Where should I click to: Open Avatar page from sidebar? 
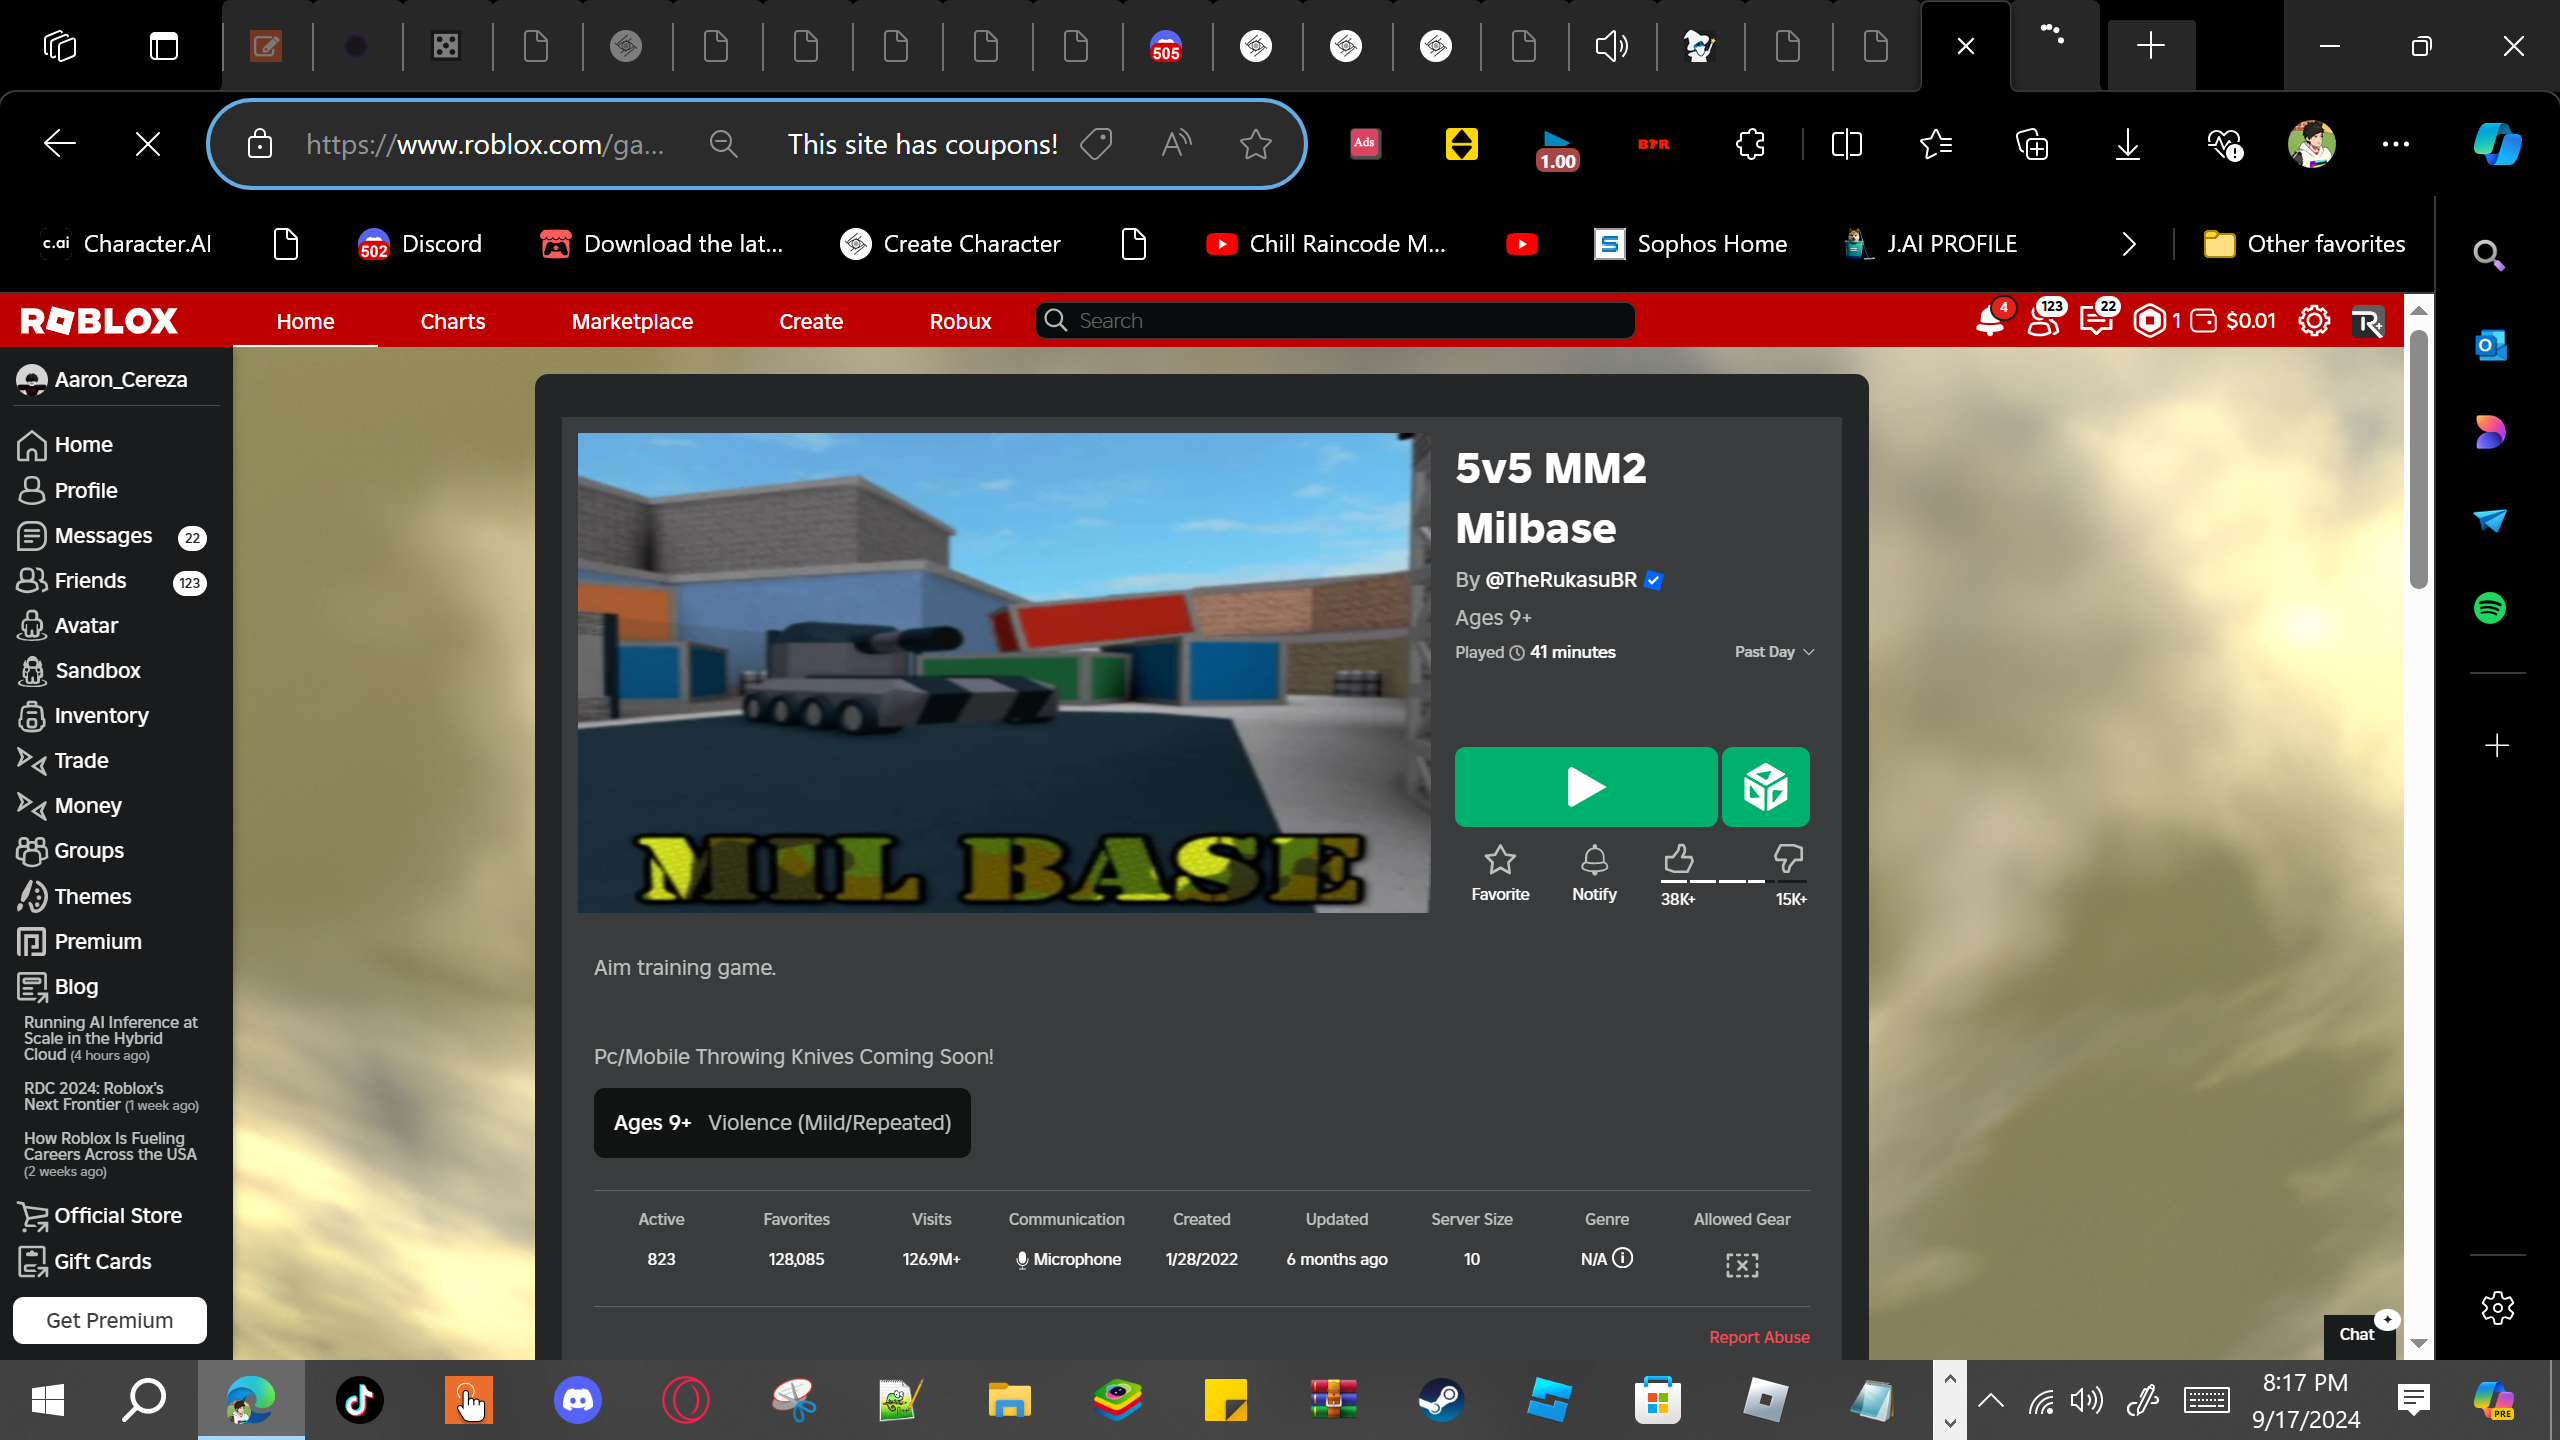click(86, 626)
